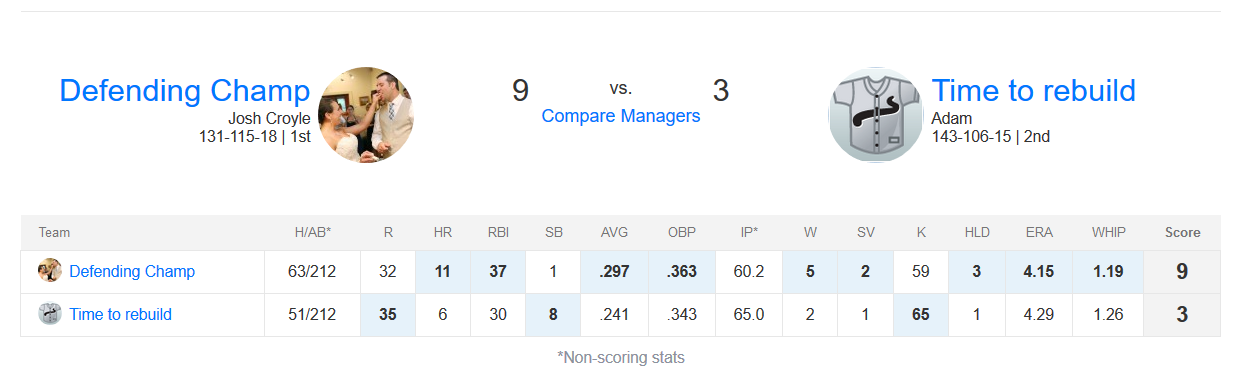
Task: Click the Team column header
Action: (54, 232)
